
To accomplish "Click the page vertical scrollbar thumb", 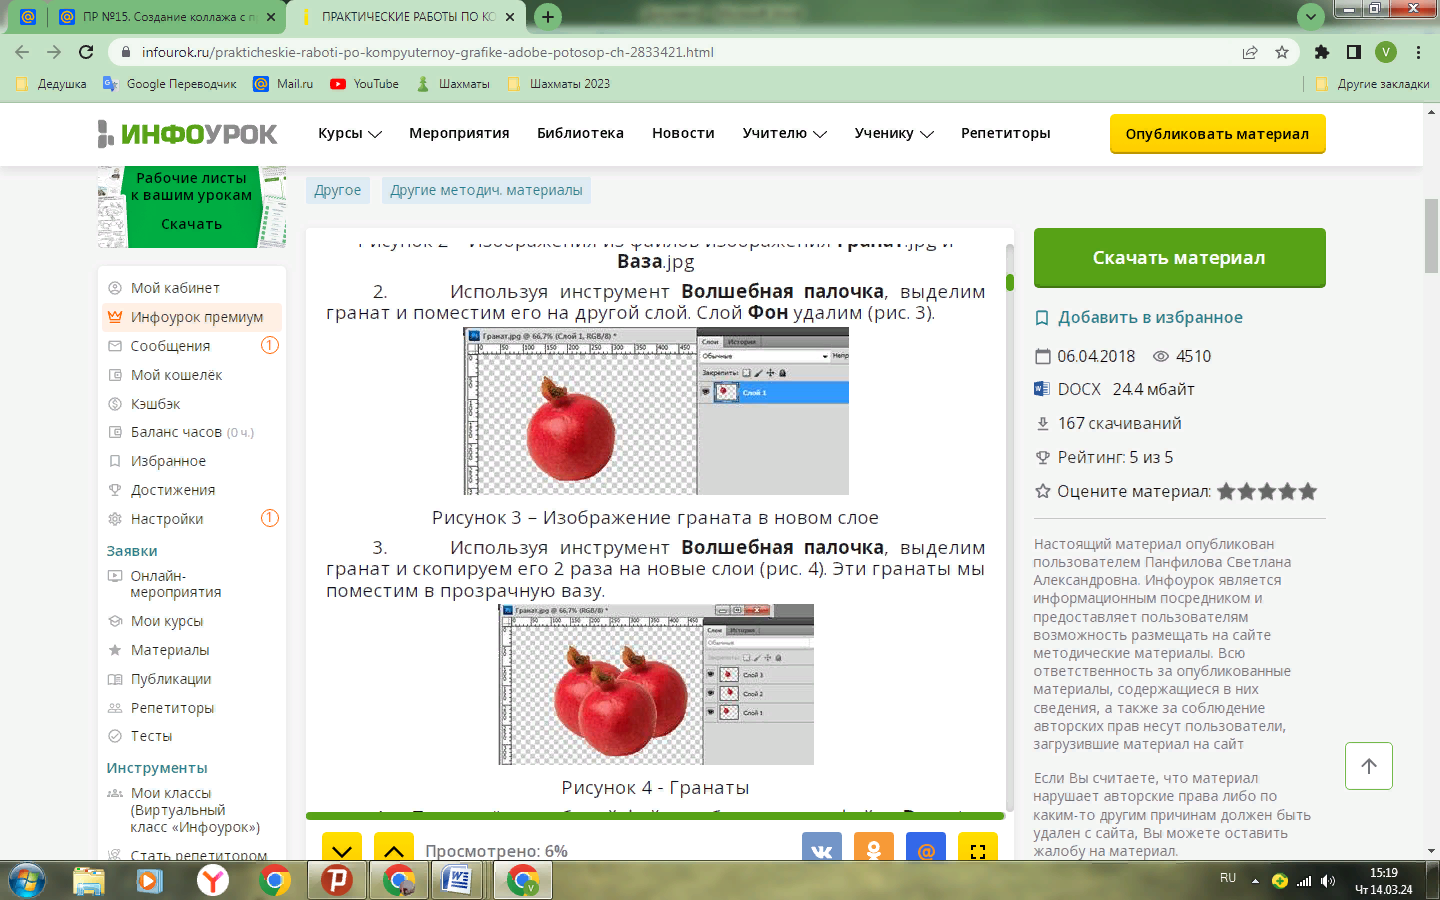I will coord(1431,236).
